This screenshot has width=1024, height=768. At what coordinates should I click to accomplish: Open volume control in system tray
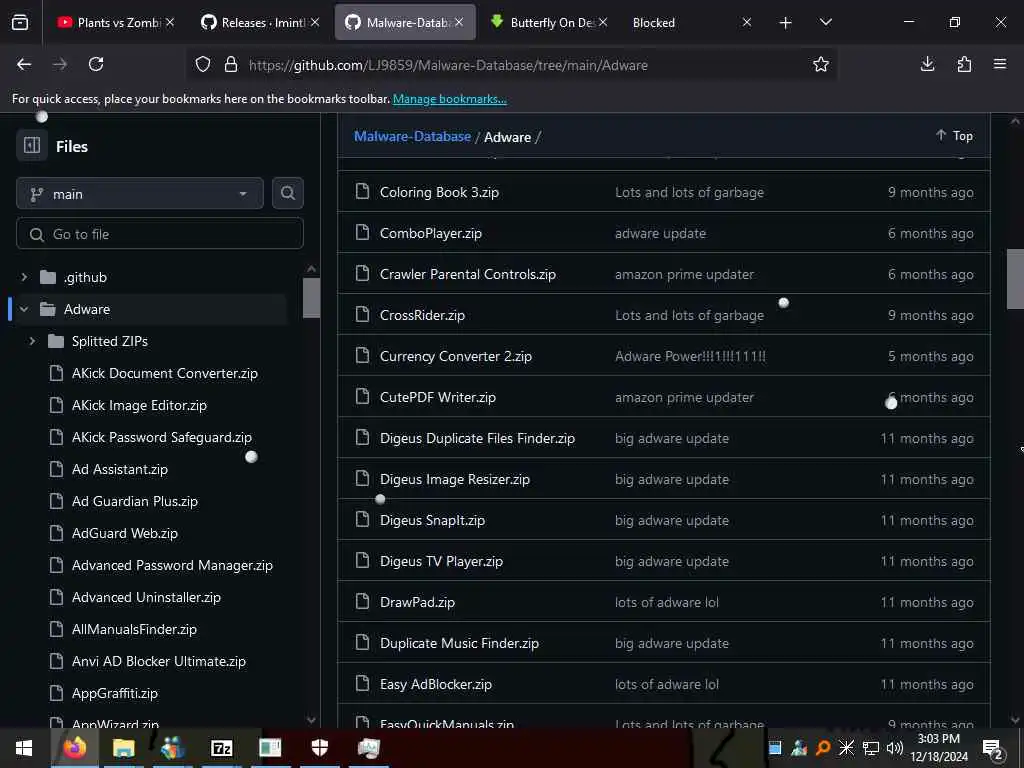(895, 748)
